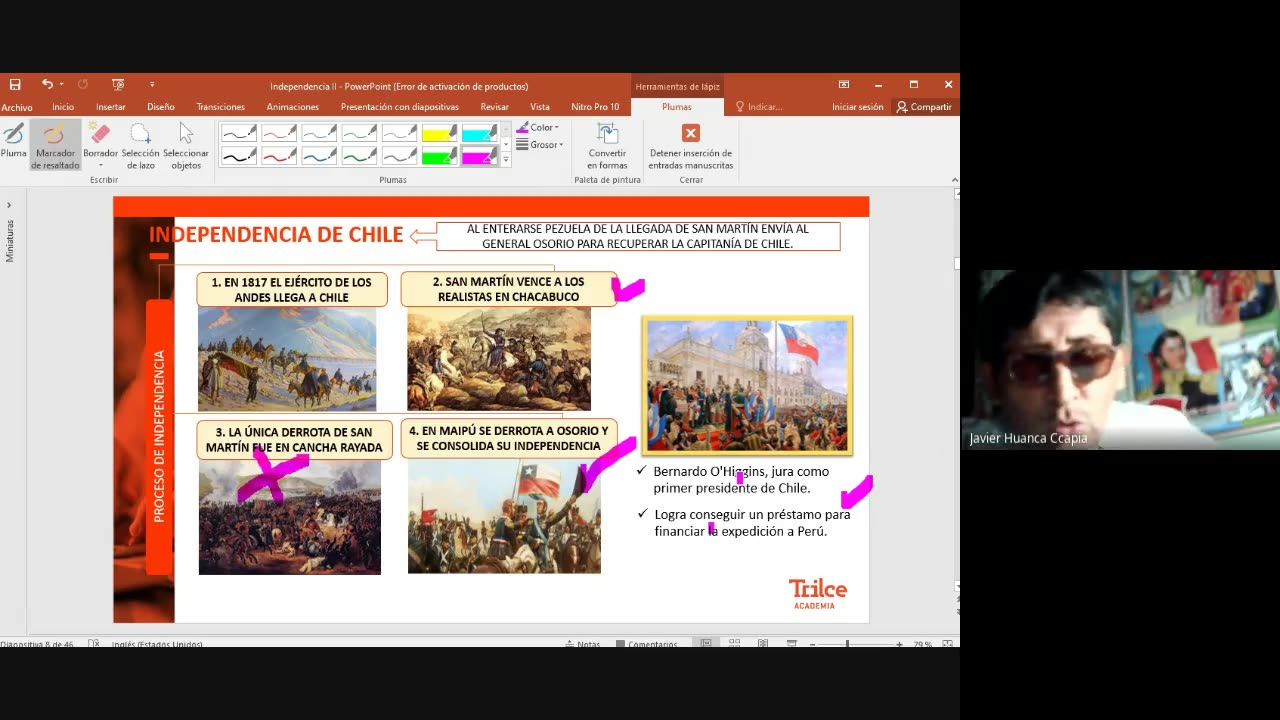Switch to Slide Sorter view

734,644
